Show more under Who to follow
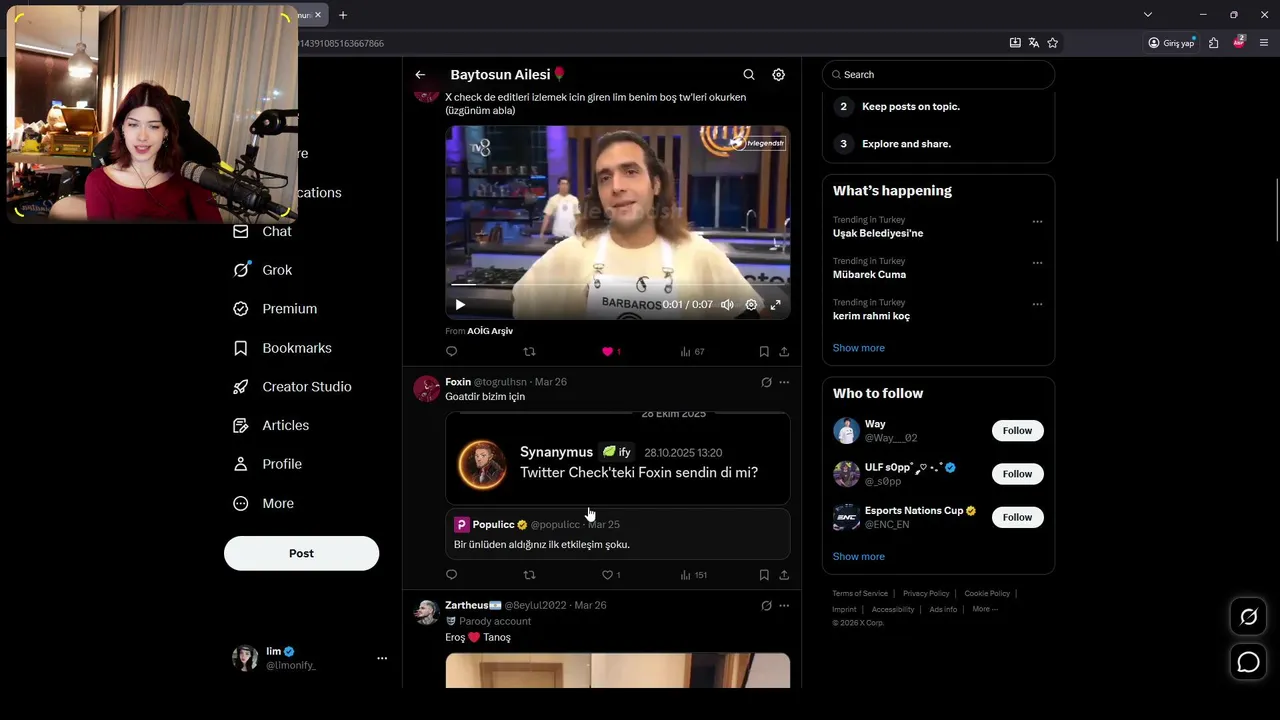The image size is (1280, 720). [858, 557]
